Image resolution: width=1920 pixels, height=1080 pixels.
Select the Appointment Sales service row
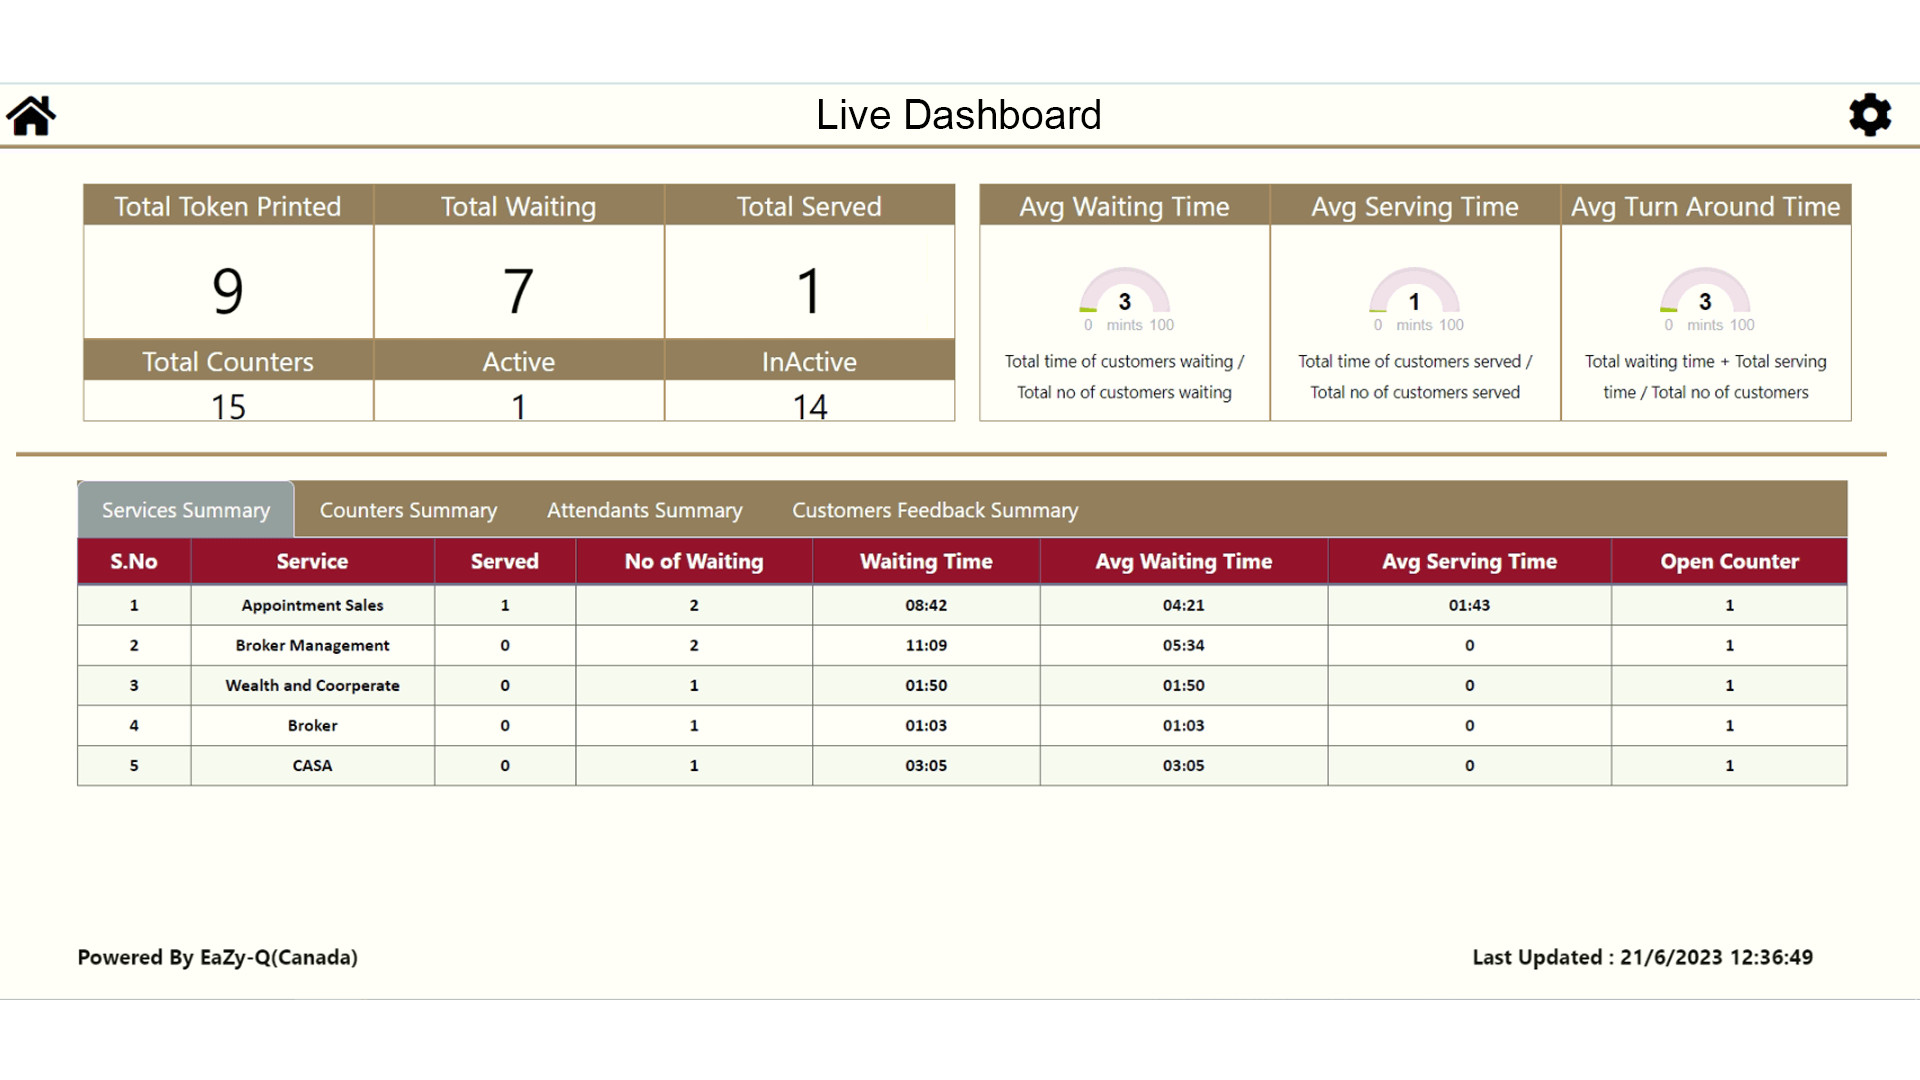pyautogui.click(x=312, y=605)
